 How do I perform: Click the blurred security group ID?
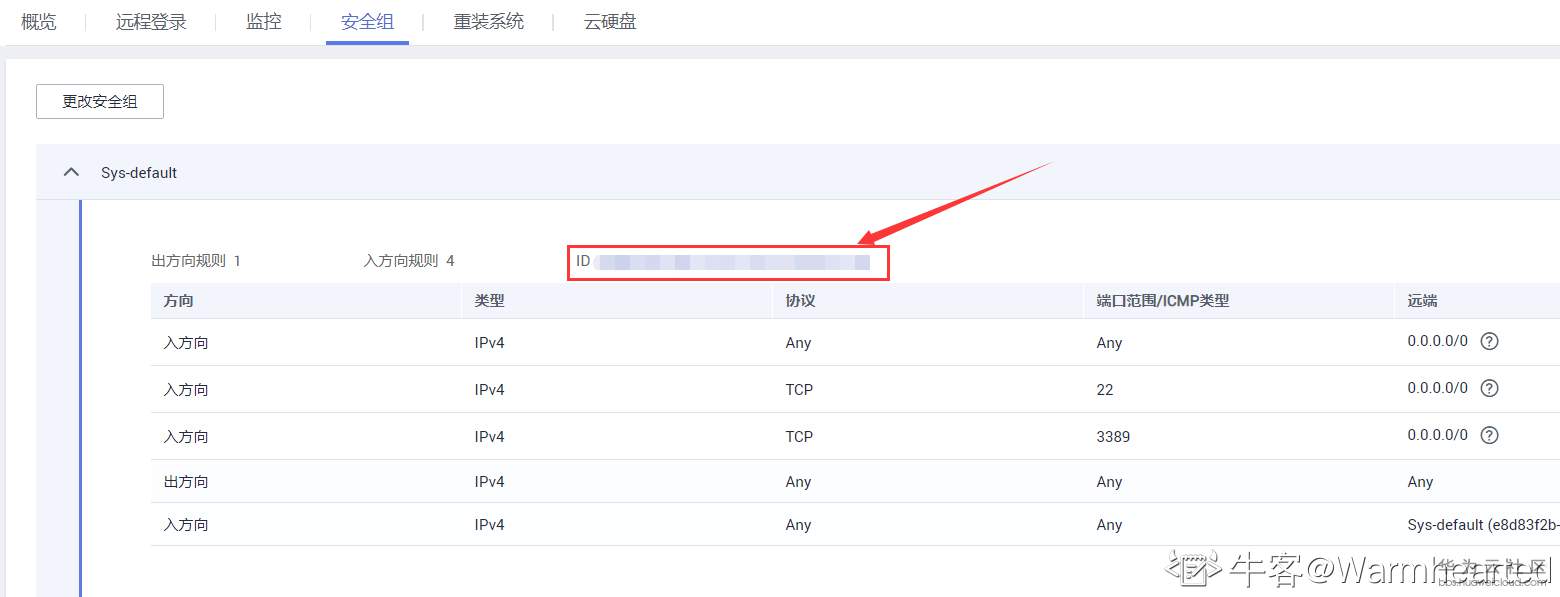(732, 262)
